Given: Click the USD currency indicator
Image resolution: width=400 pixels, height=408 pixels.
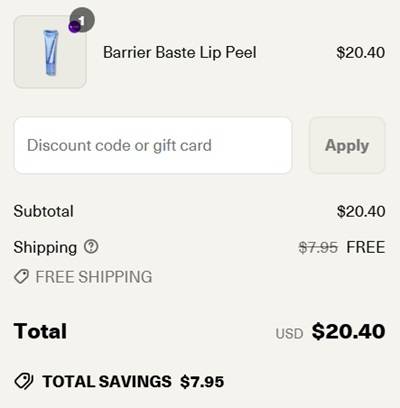Looking at the screenshot, I should pos(289,334).
